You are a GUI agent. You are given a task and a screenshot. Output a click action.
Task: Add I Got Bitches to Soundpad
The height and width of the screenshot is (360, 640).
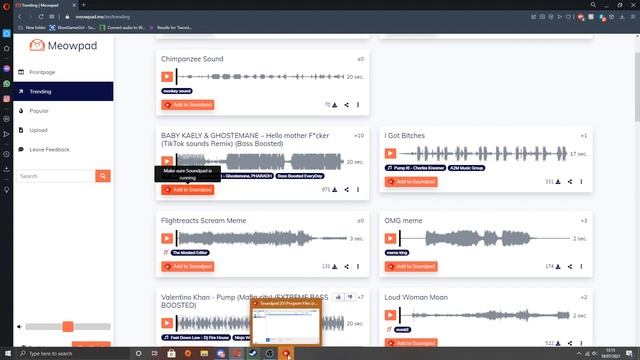(411, 182)
